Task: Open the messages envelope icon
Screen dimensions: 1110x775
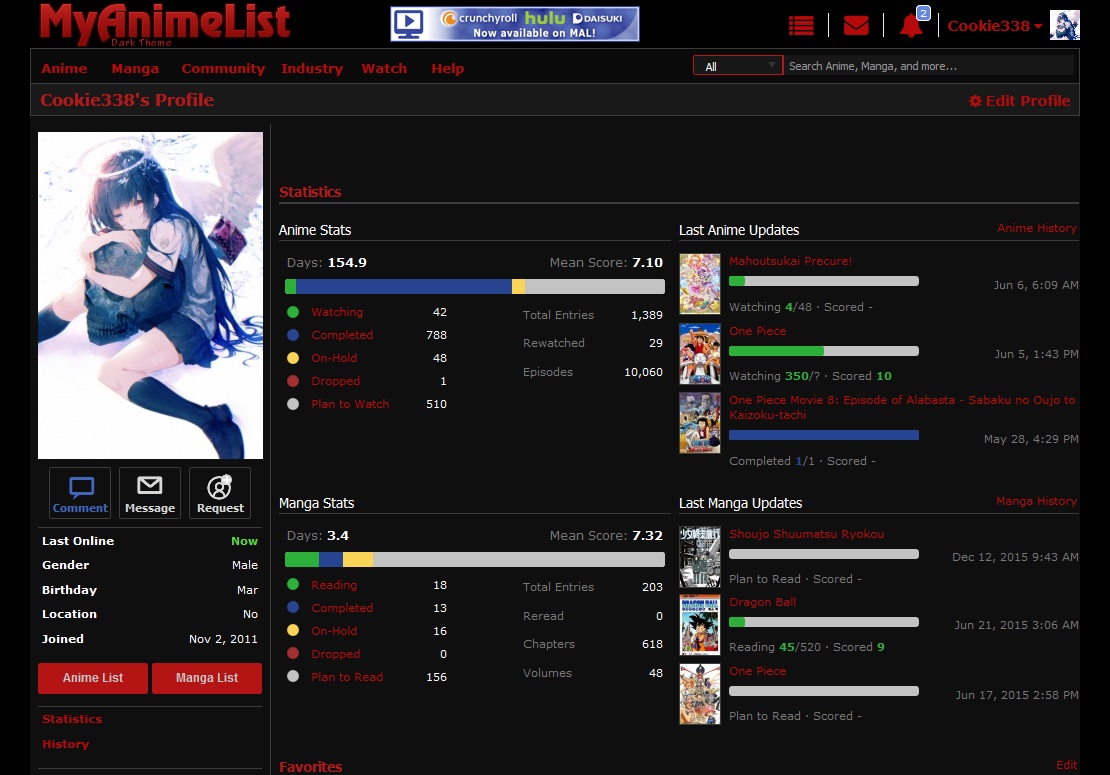Action: point(856,24)
